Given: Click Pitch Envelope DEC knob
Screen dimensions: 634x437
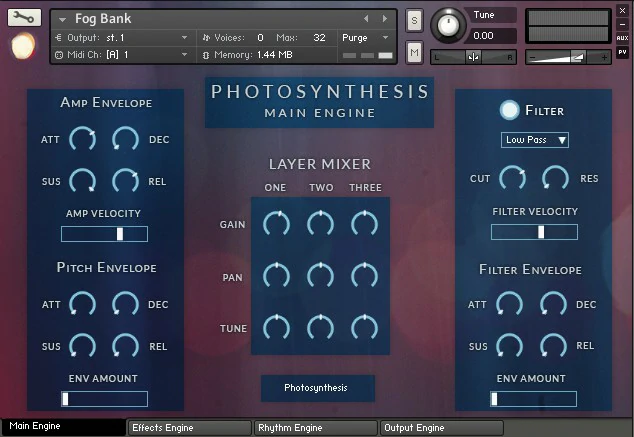Looking at the screenshot, I should pos(125,304).
